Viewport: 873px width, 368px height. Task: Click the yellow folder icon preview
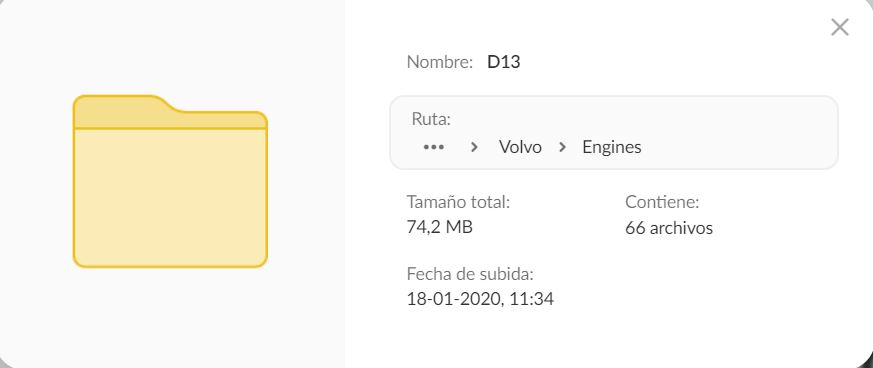pyautogui.click(x=170, y=181)
